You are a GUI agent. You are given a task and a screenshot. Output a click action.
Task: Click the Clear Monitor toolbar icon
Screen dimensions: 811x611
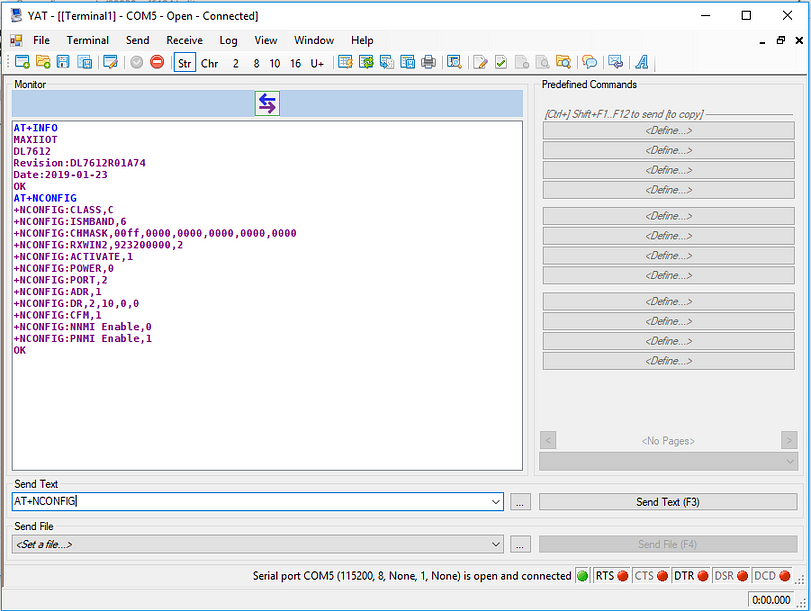345,63
